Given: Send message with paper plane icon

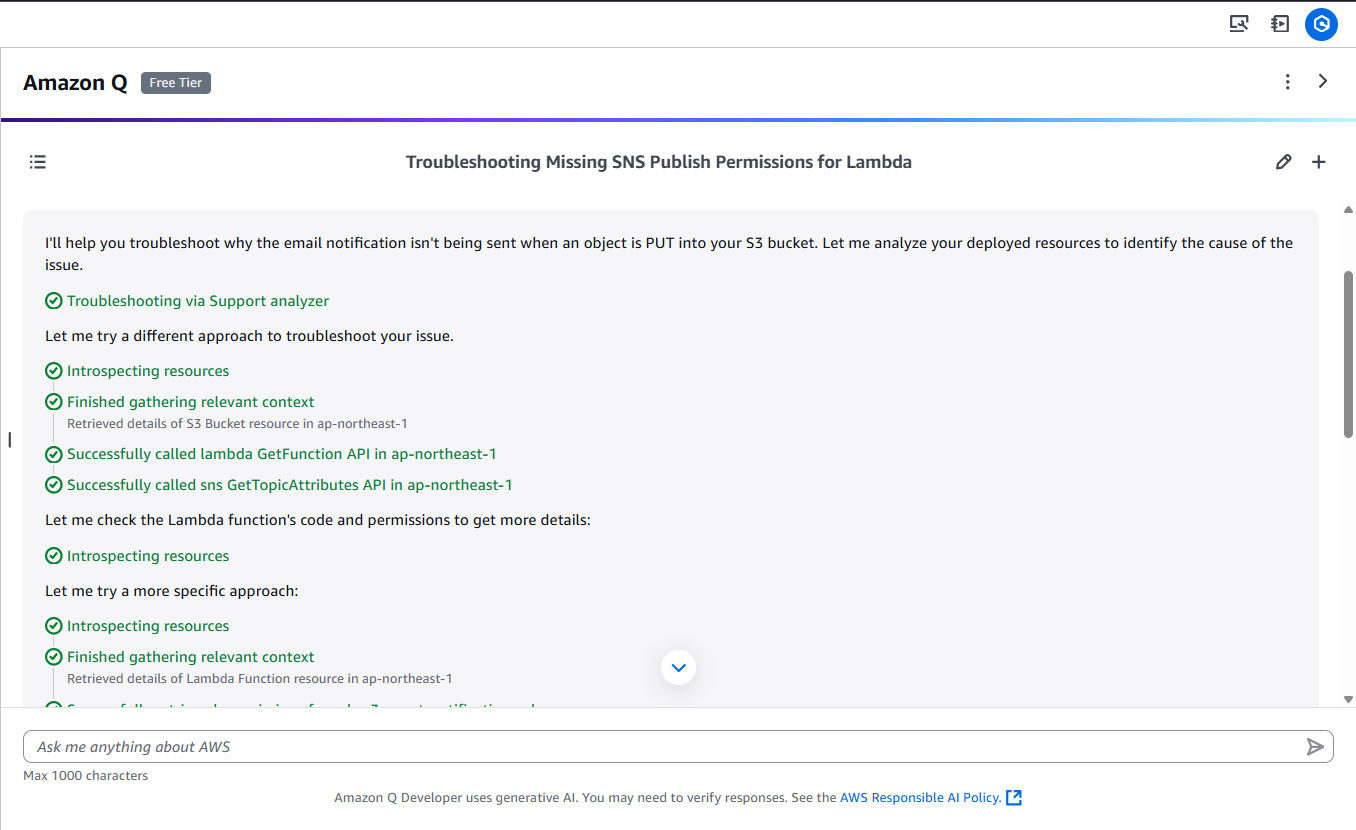Looking at the screenshot, I should click(x=1315, y=747).
